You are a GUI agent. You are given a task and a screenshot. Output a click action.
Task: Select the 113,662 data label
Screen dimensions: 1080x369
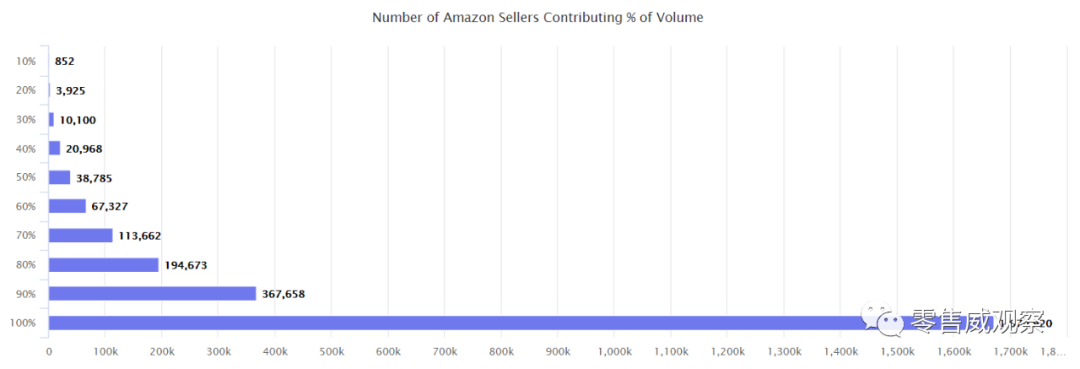140,235
